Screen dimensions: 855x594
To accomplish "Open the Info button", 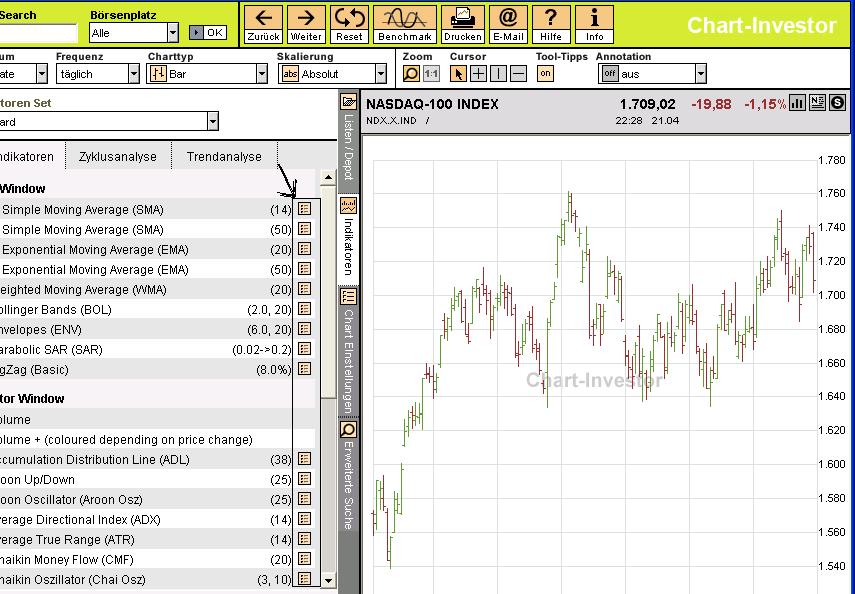I will (x=594, y=25).
